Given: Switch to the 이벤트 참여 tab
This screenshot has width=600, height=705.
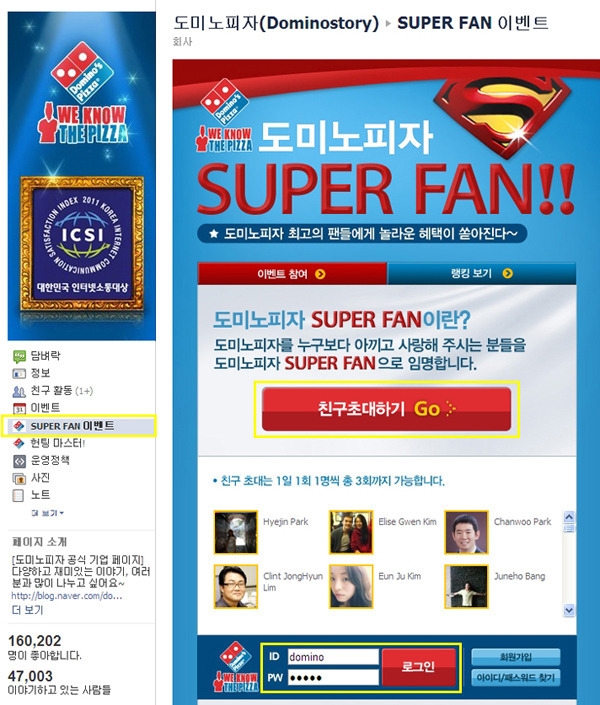Looking at the screenshot, I should 292,274.
